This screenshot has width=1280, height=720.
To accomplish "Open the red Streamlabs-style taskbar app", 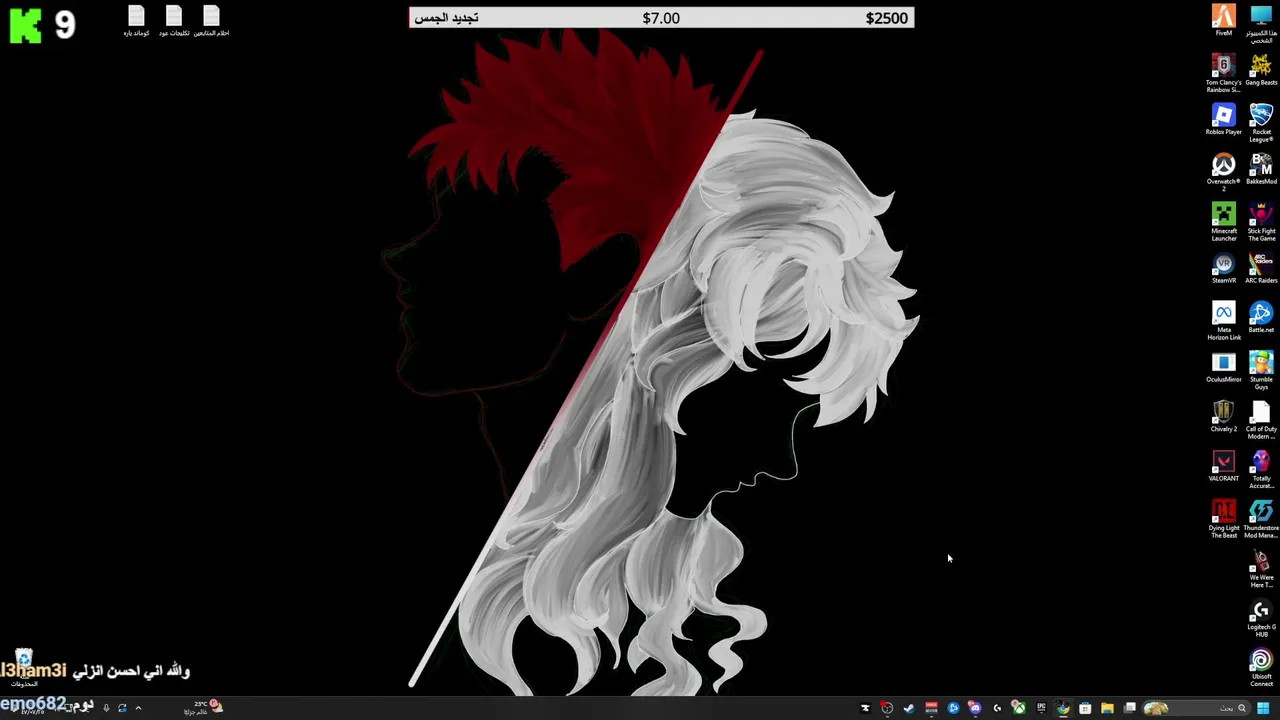I will pos(931,708).
